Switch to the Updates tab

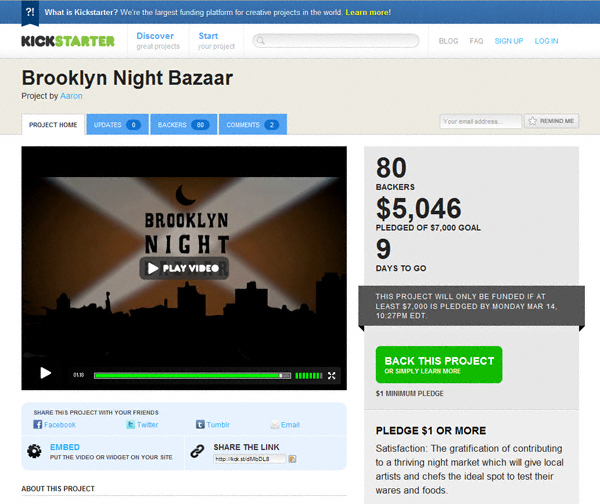(117, 124)
